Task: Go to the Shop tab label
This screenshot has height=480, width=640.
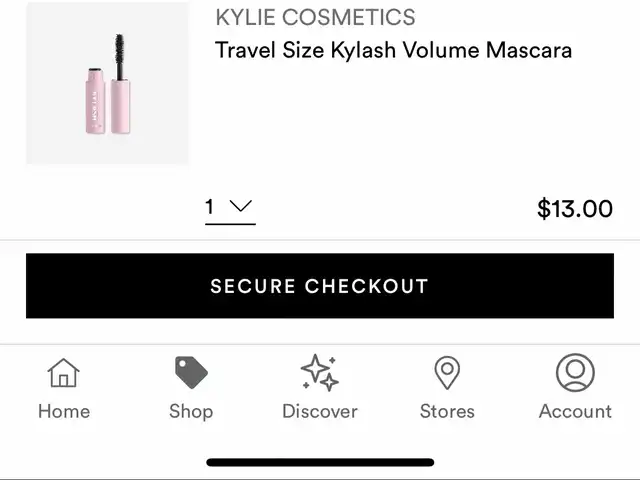Action: (191, 411)
